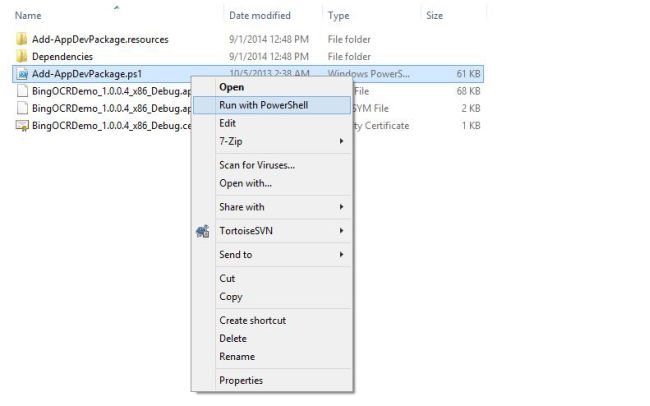The image size is (650, 406).
Task: Click the Certificate type cell
Action: point(381,126)
